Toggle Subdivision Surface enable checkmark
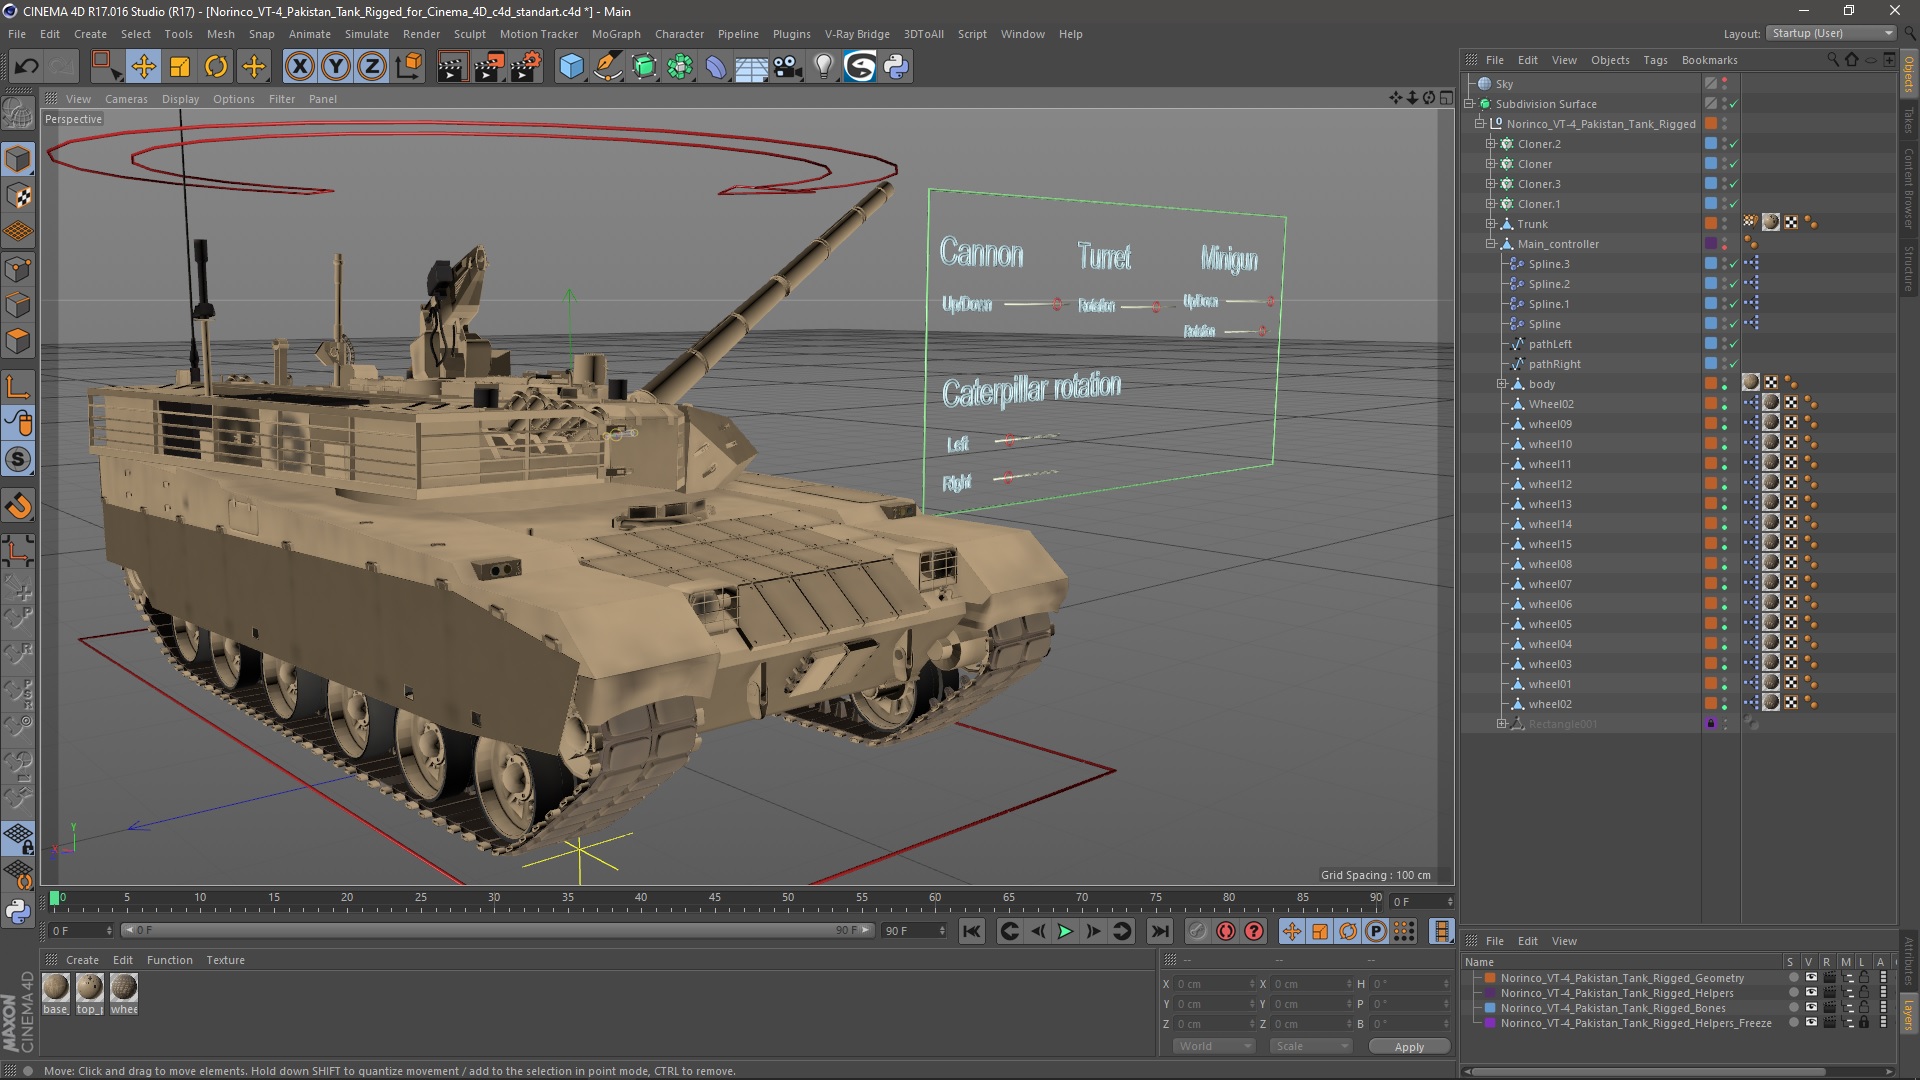The image size is (1920, 1080). pos(1734,104)
